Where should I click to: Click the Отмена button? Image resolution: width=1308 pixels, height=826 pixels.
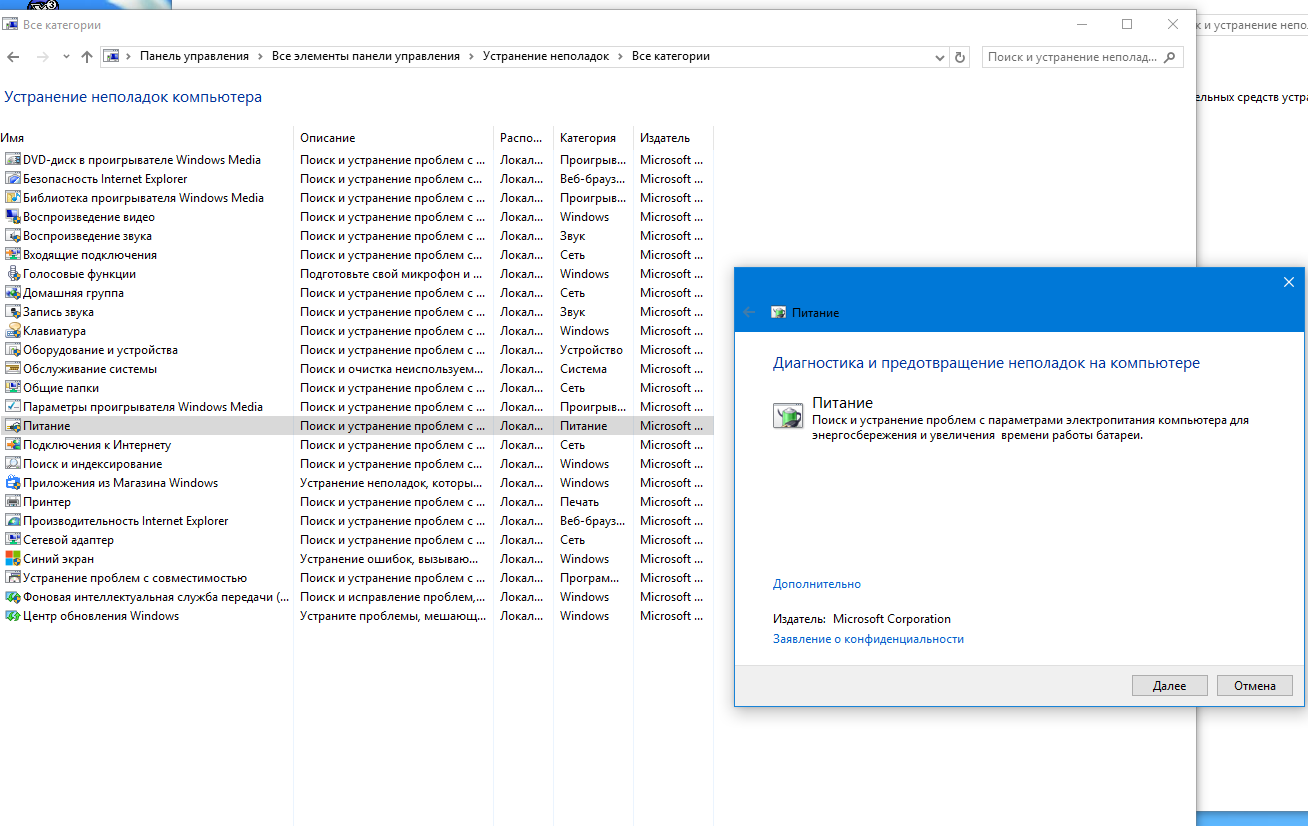(1254, 686)
